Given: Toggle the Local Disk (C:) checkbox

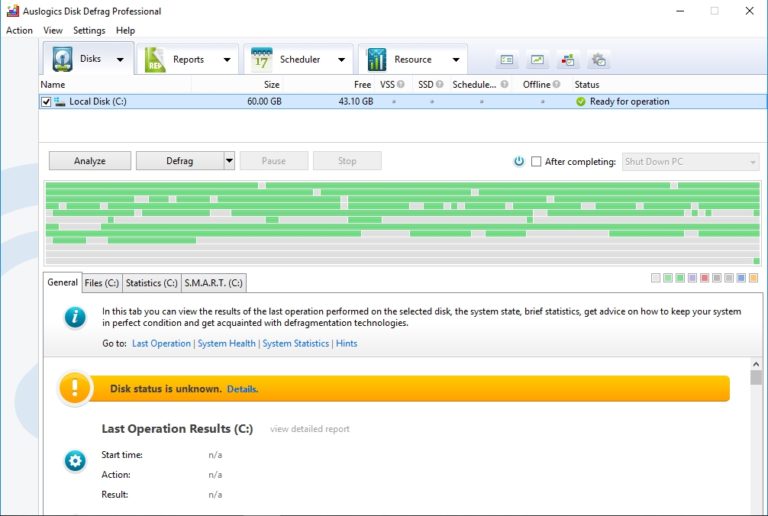Looking at the screenshot, I should point(46,102).
